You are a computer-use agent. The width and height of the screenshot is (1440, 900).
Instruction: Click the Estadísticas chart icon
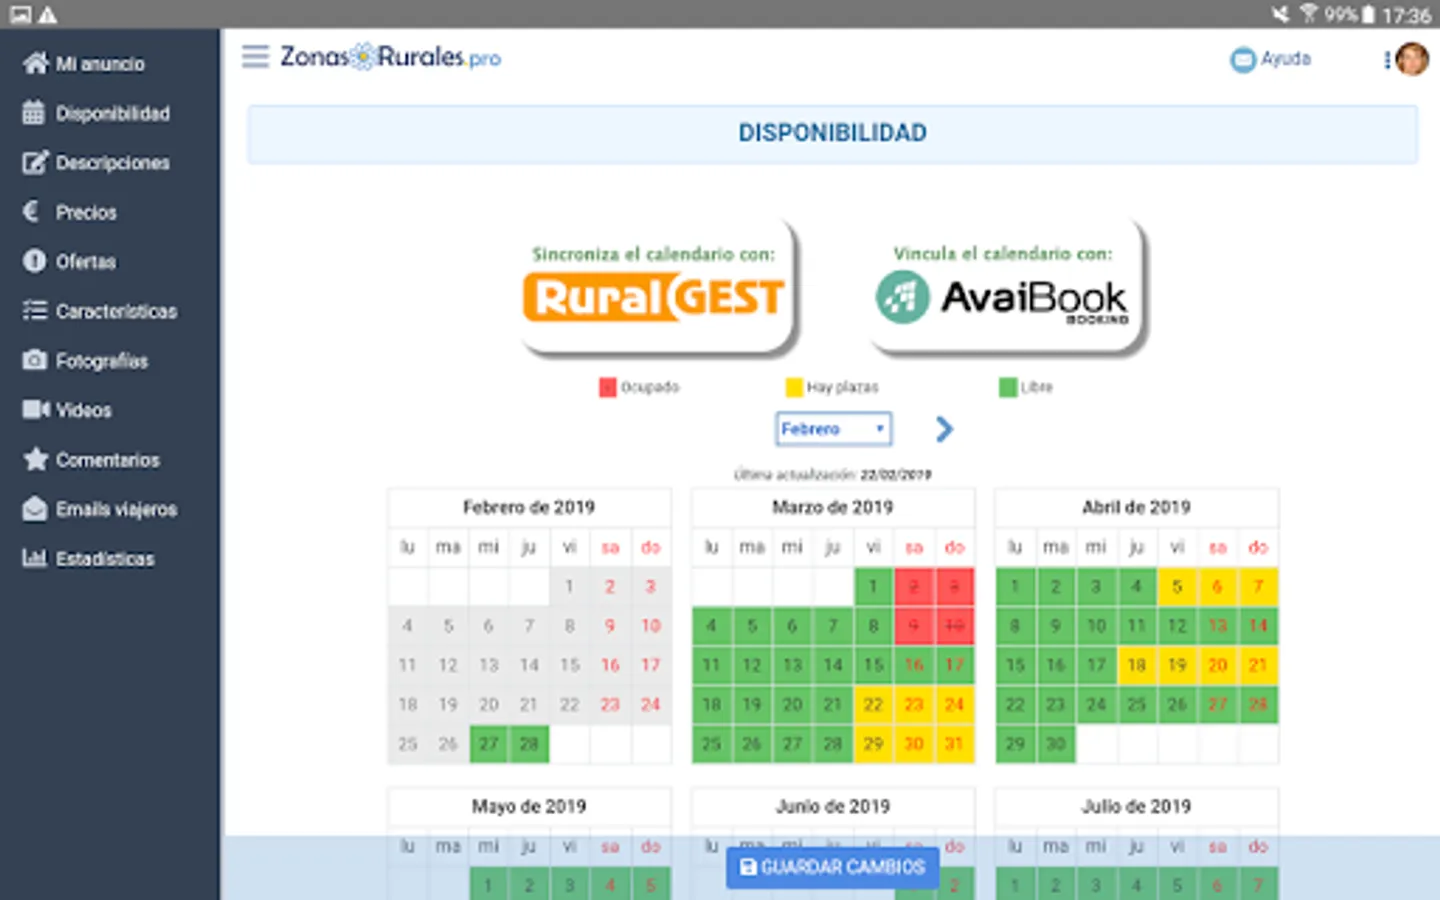click(35, 558)
